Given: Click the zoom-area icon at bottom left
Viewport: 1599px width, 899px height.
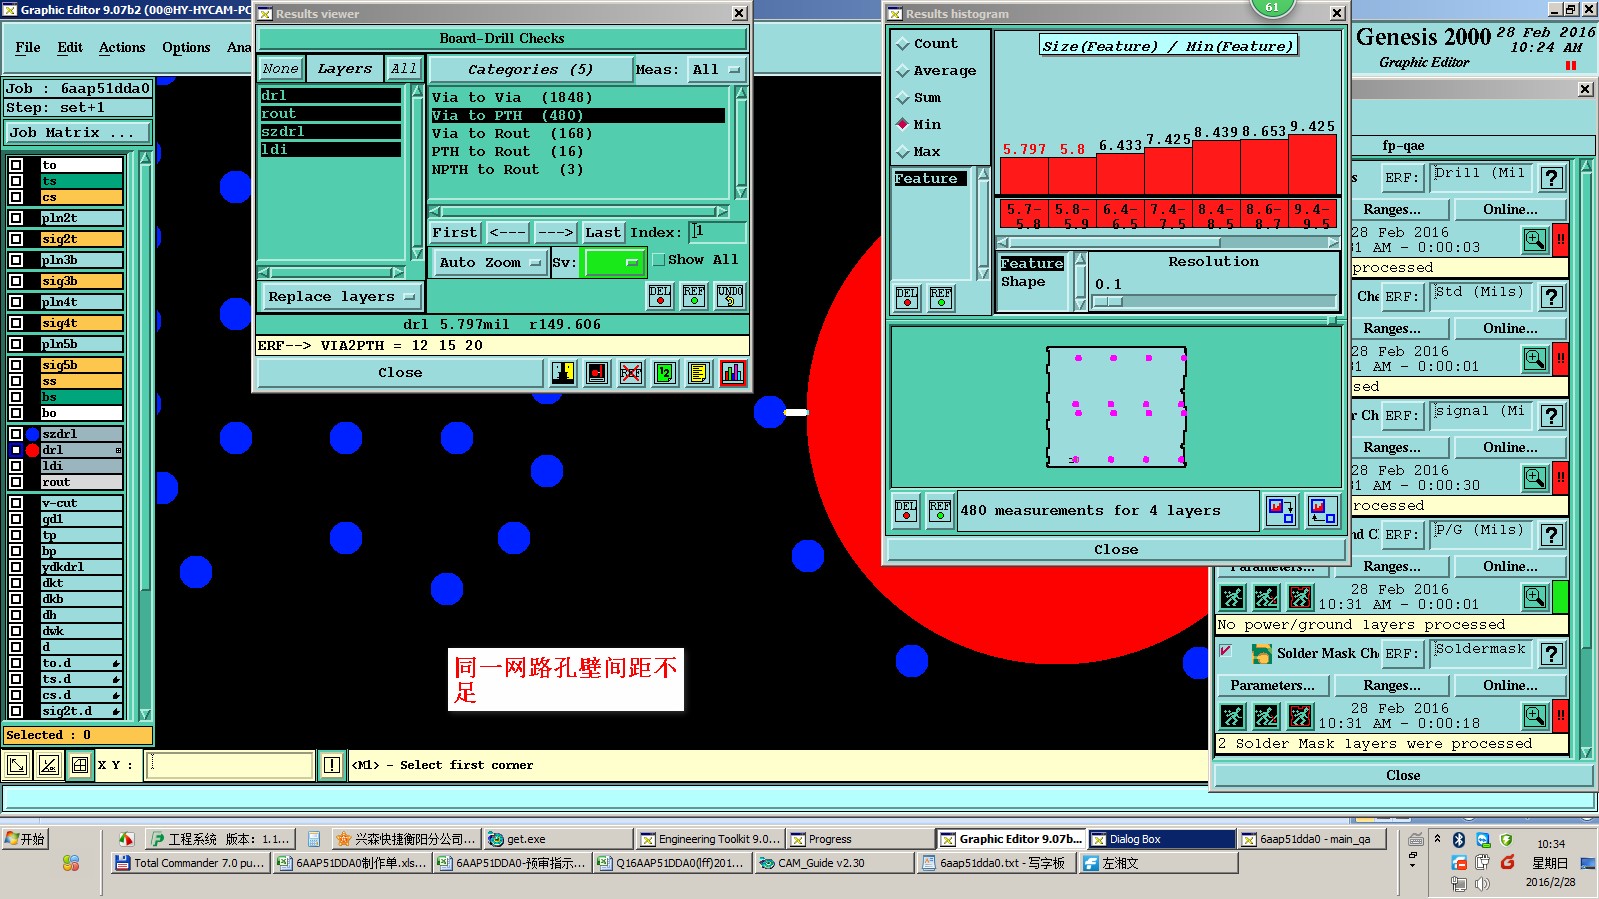Looking at the screenshot, I should tap(17, 766).
